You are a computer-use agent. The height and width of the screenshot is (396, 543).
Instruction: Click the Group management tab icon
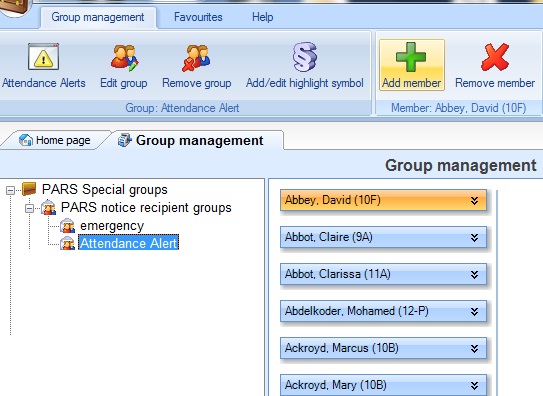coord(125,140)
